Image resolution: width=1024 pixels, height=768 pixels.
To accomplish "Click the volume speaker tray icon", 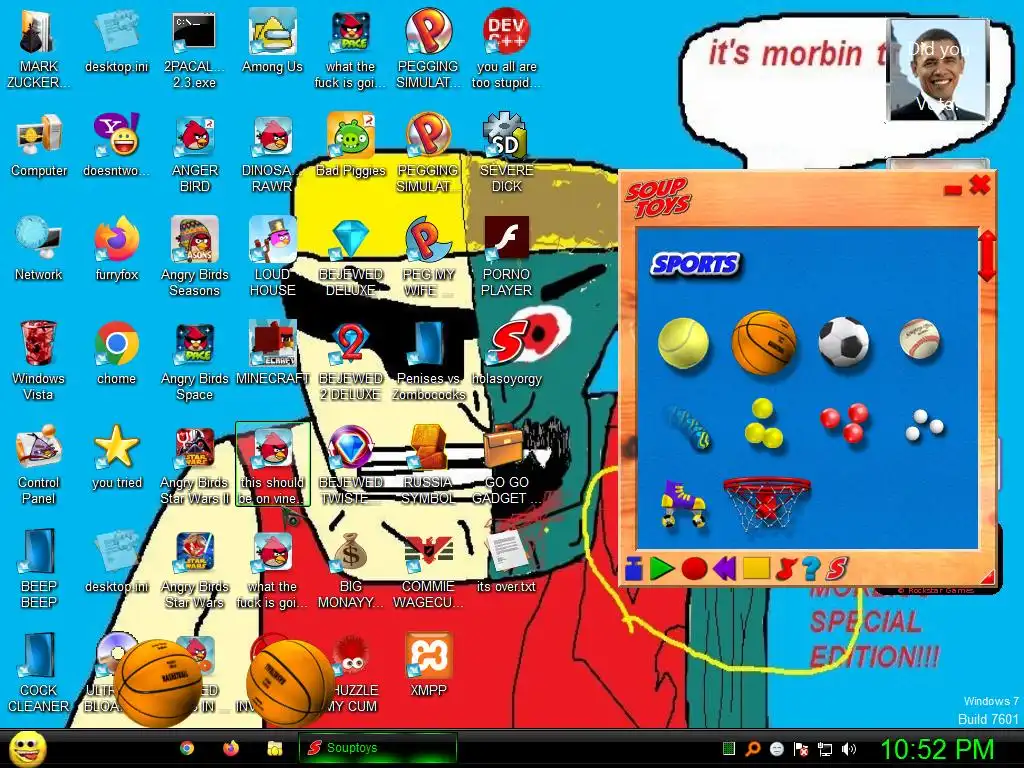I will point(849,749).
